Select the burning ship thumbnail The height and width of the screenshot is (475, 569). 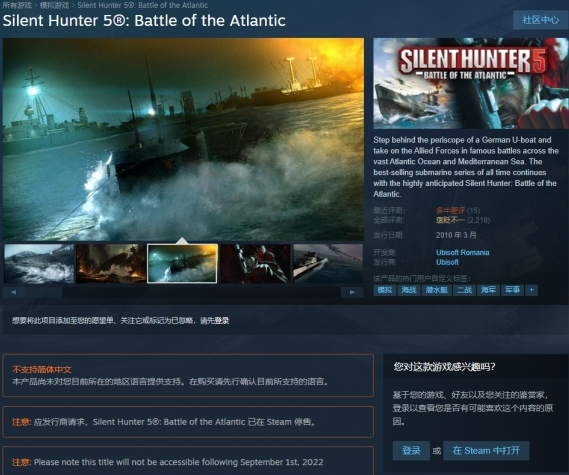pos(111,264)
